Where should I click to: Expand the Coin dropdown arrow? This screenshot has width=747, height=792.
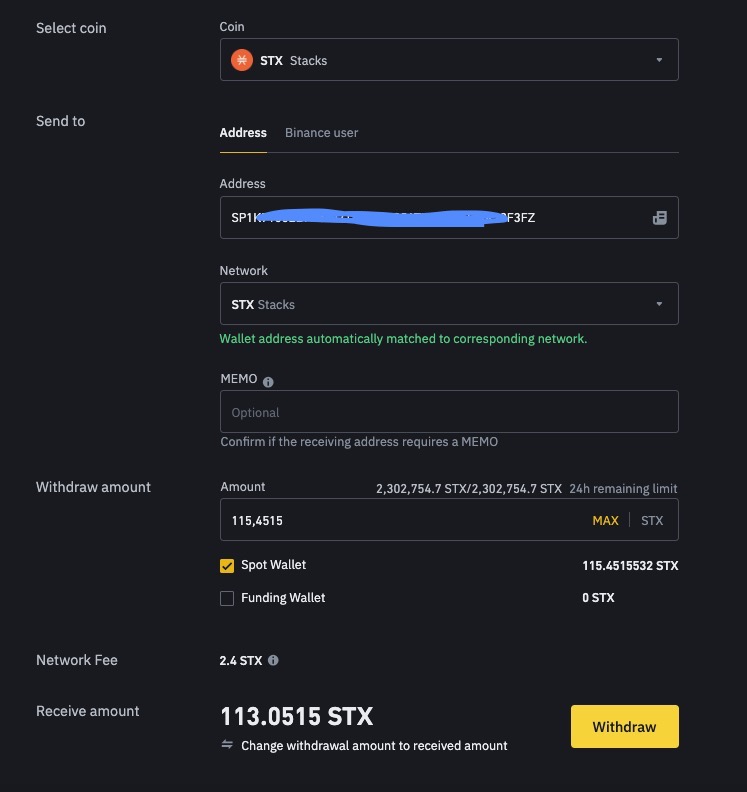pyautogui.click(x=659, y=61)
